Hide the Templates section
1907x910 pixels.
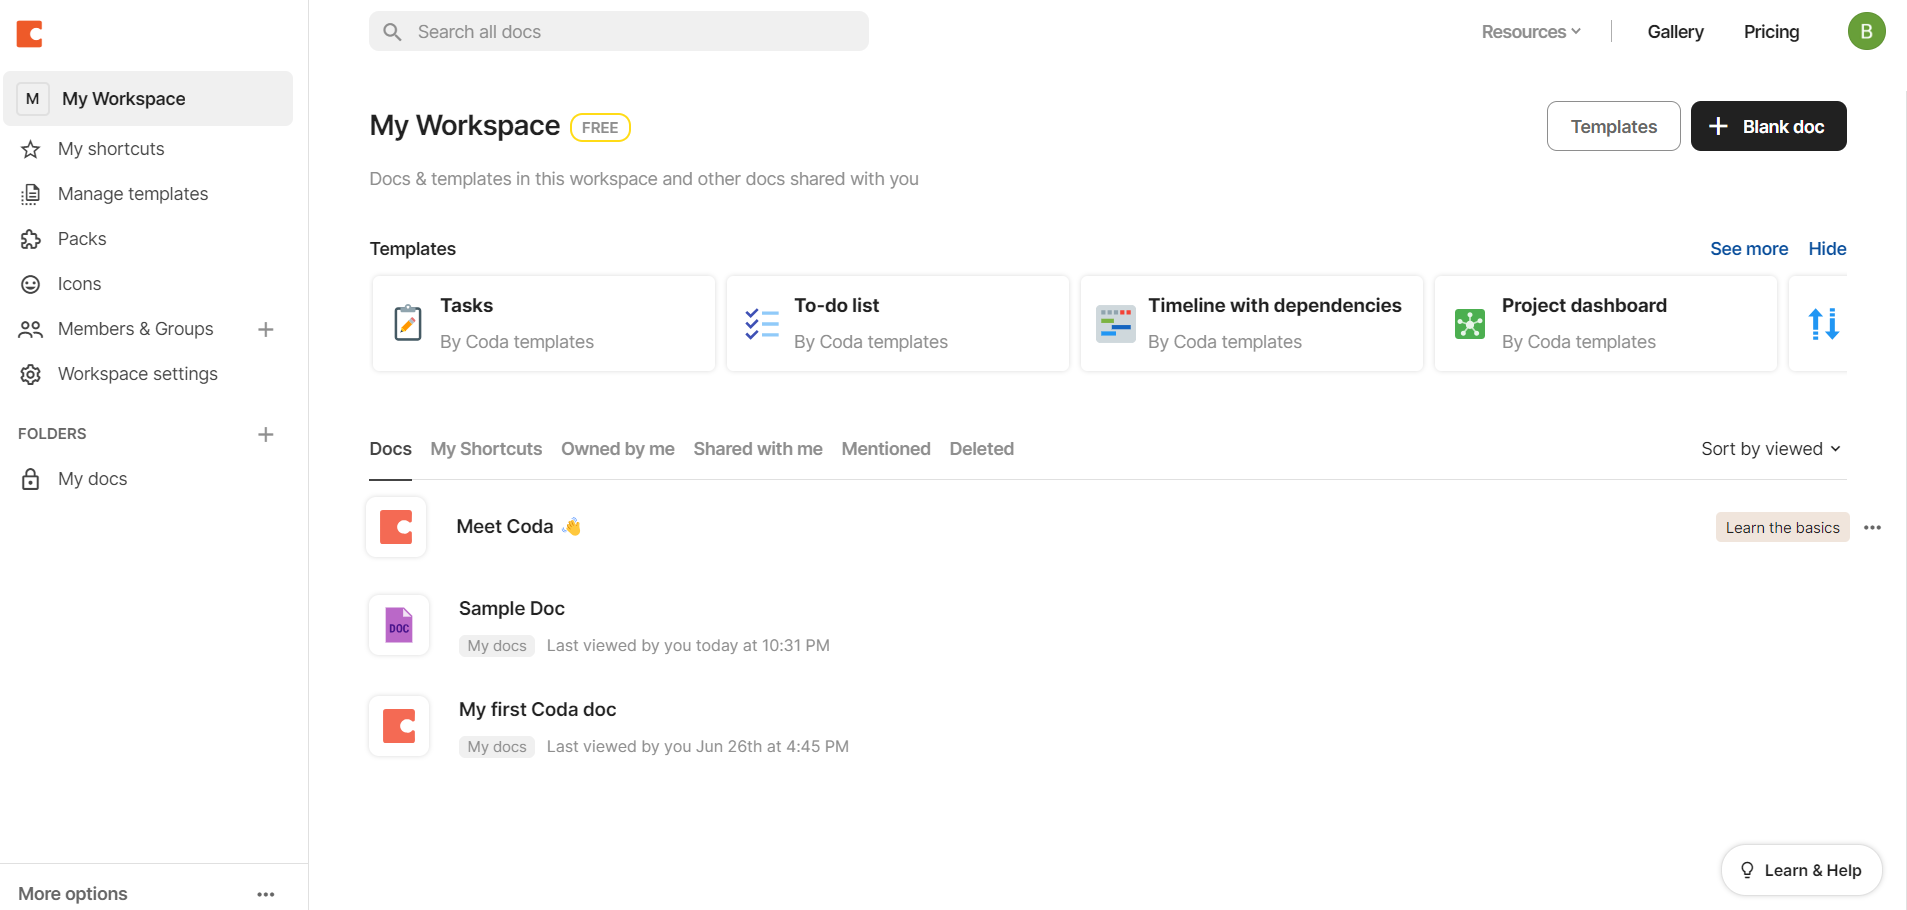pos(1827,249)
